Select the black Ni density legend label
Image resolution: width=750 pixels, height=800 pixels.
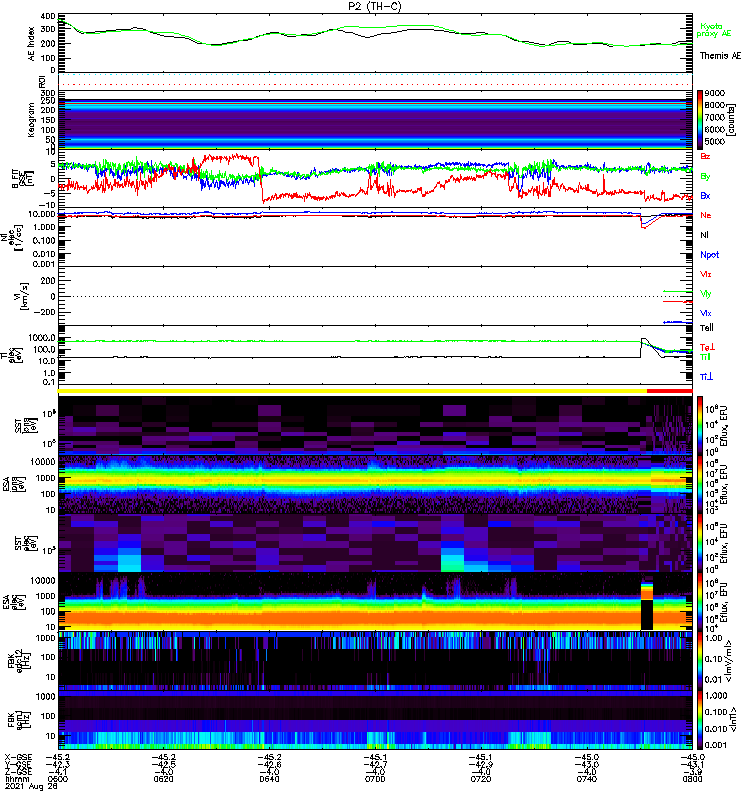tap(705, 235)
